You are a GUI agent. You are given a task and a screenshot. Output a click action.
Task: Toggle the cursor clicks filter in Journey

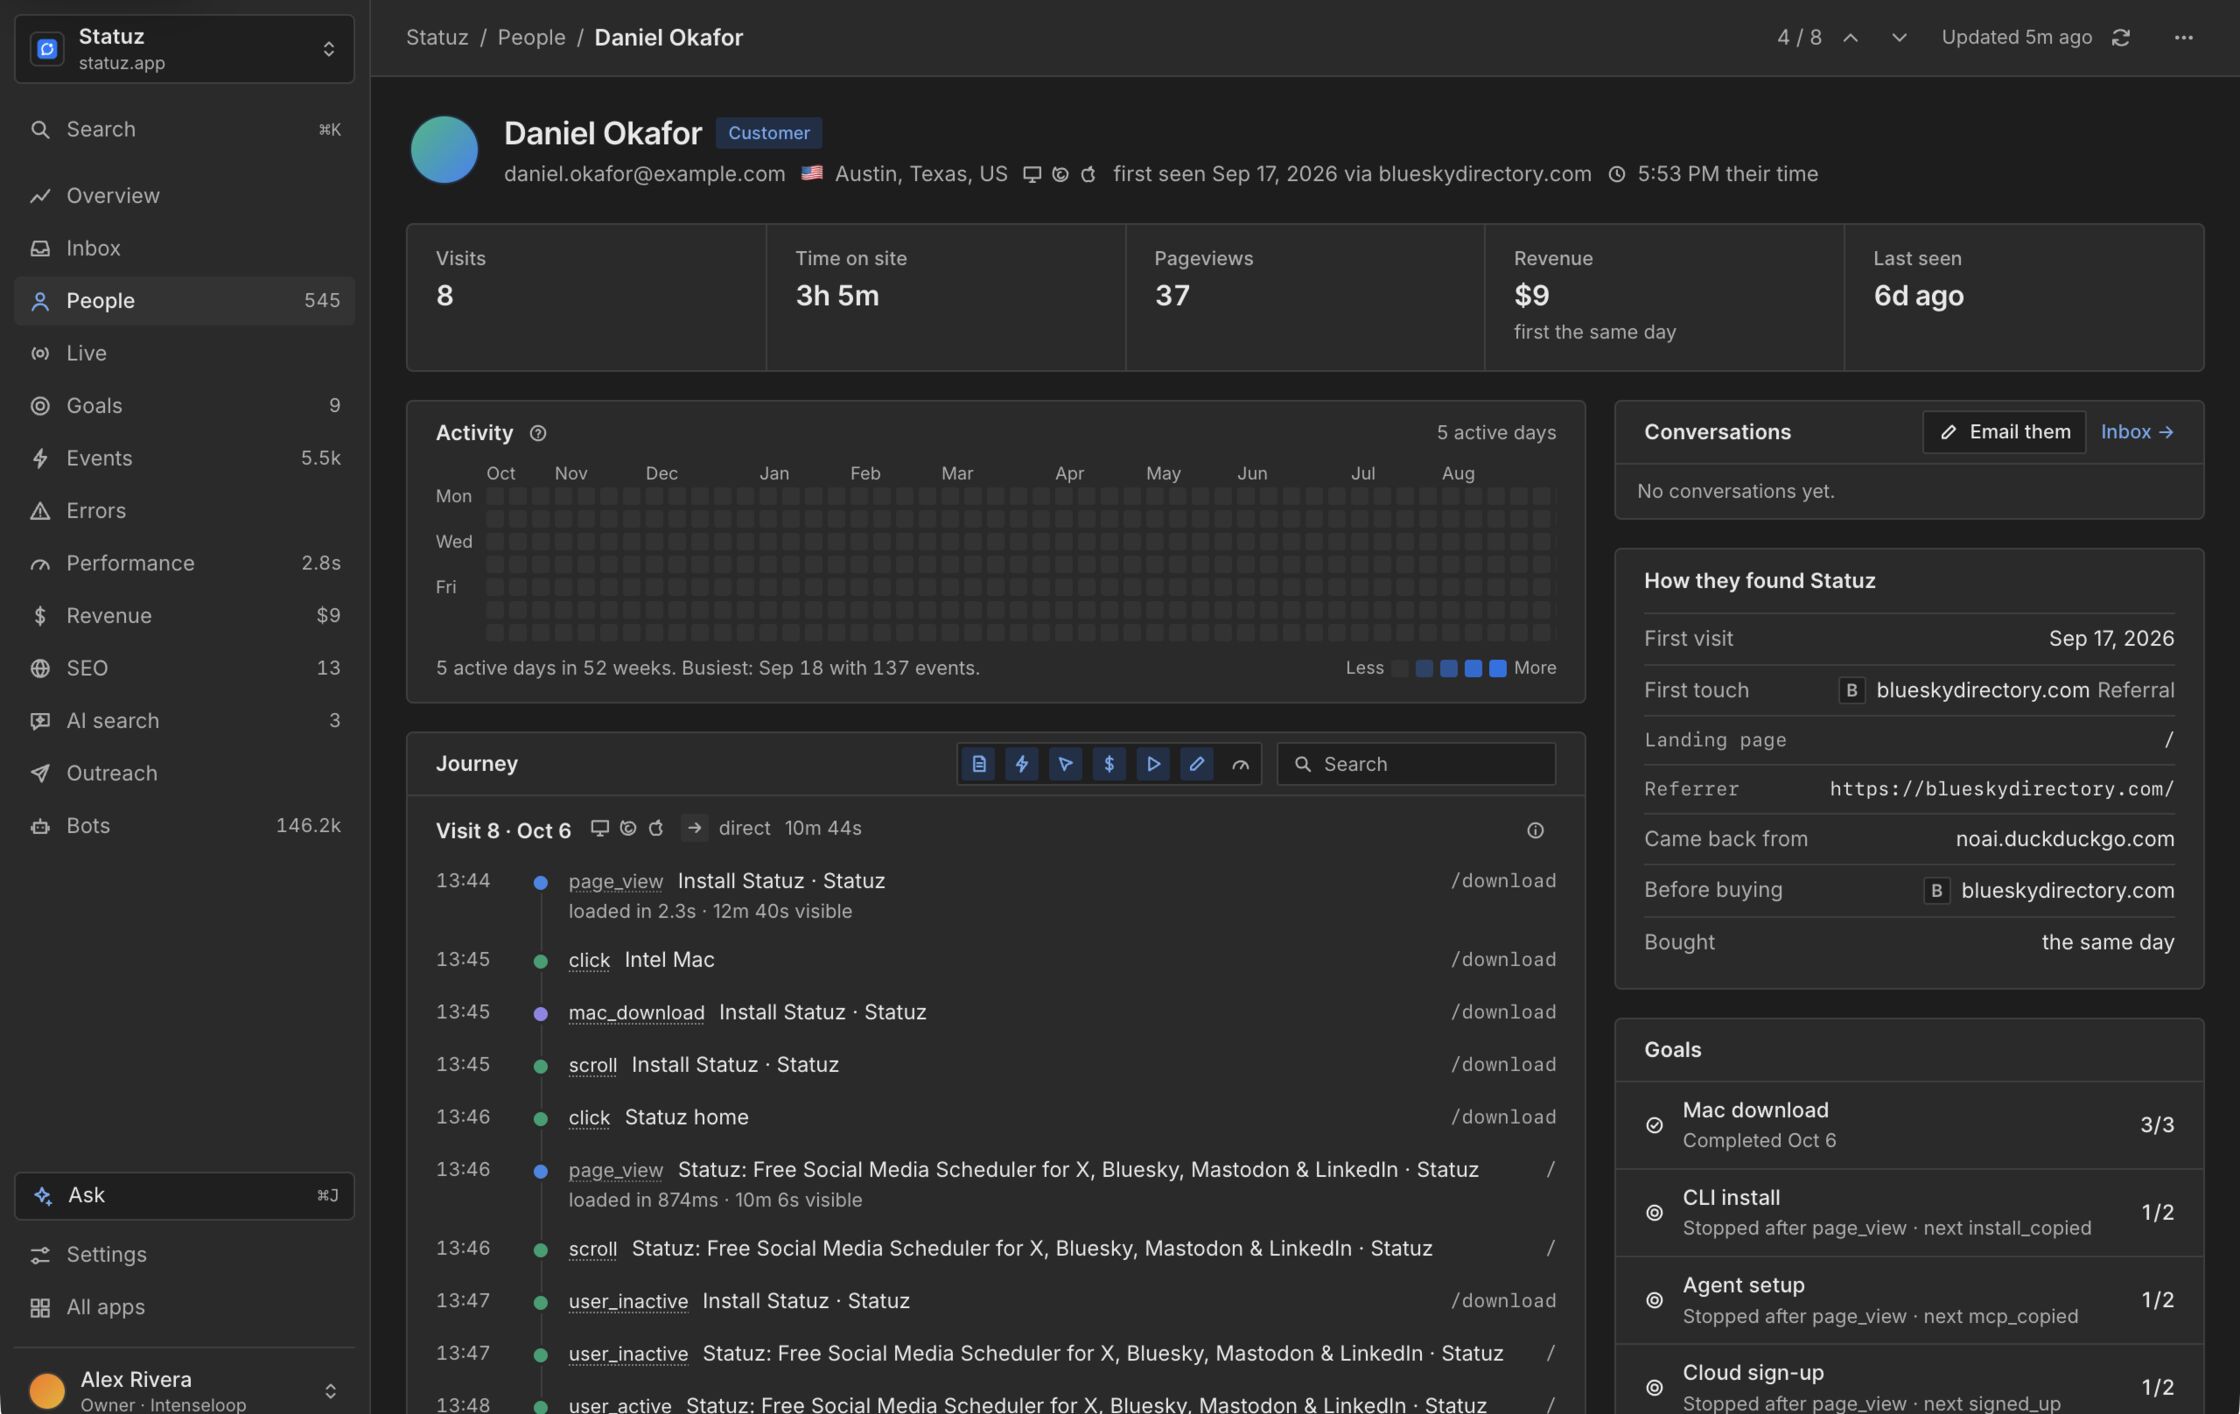coord(1066,764)
